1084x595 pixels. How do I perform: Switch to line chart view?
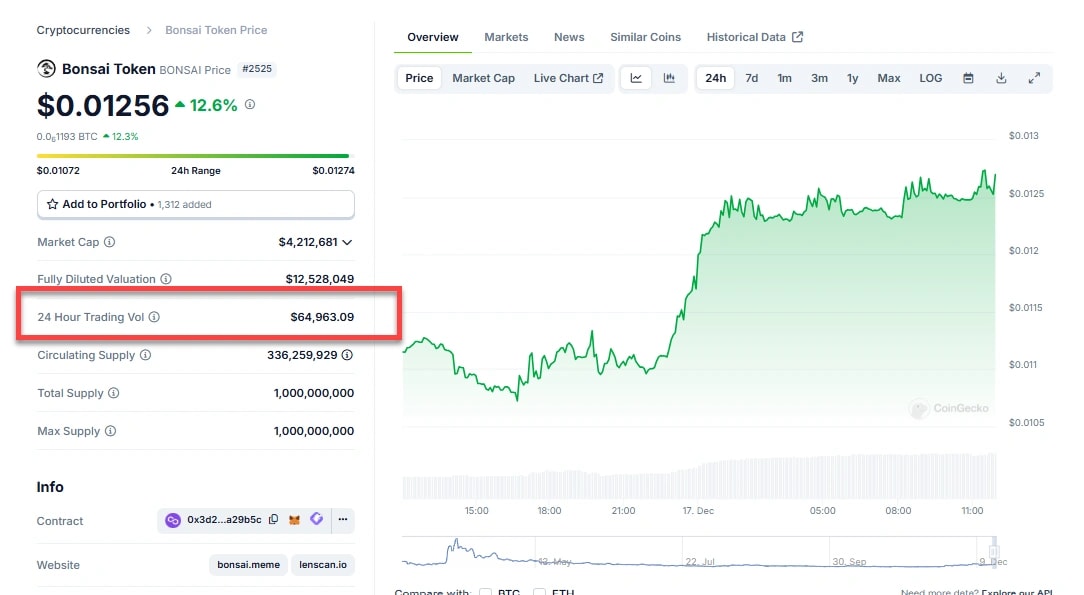tap(636, 78)
